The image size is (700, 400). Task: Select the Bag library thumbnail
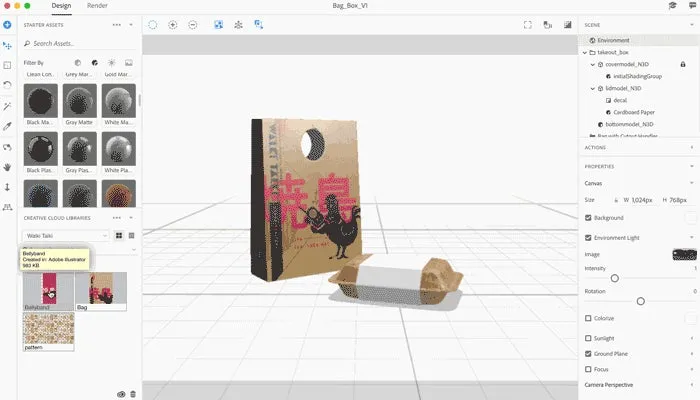coord(101,292)
